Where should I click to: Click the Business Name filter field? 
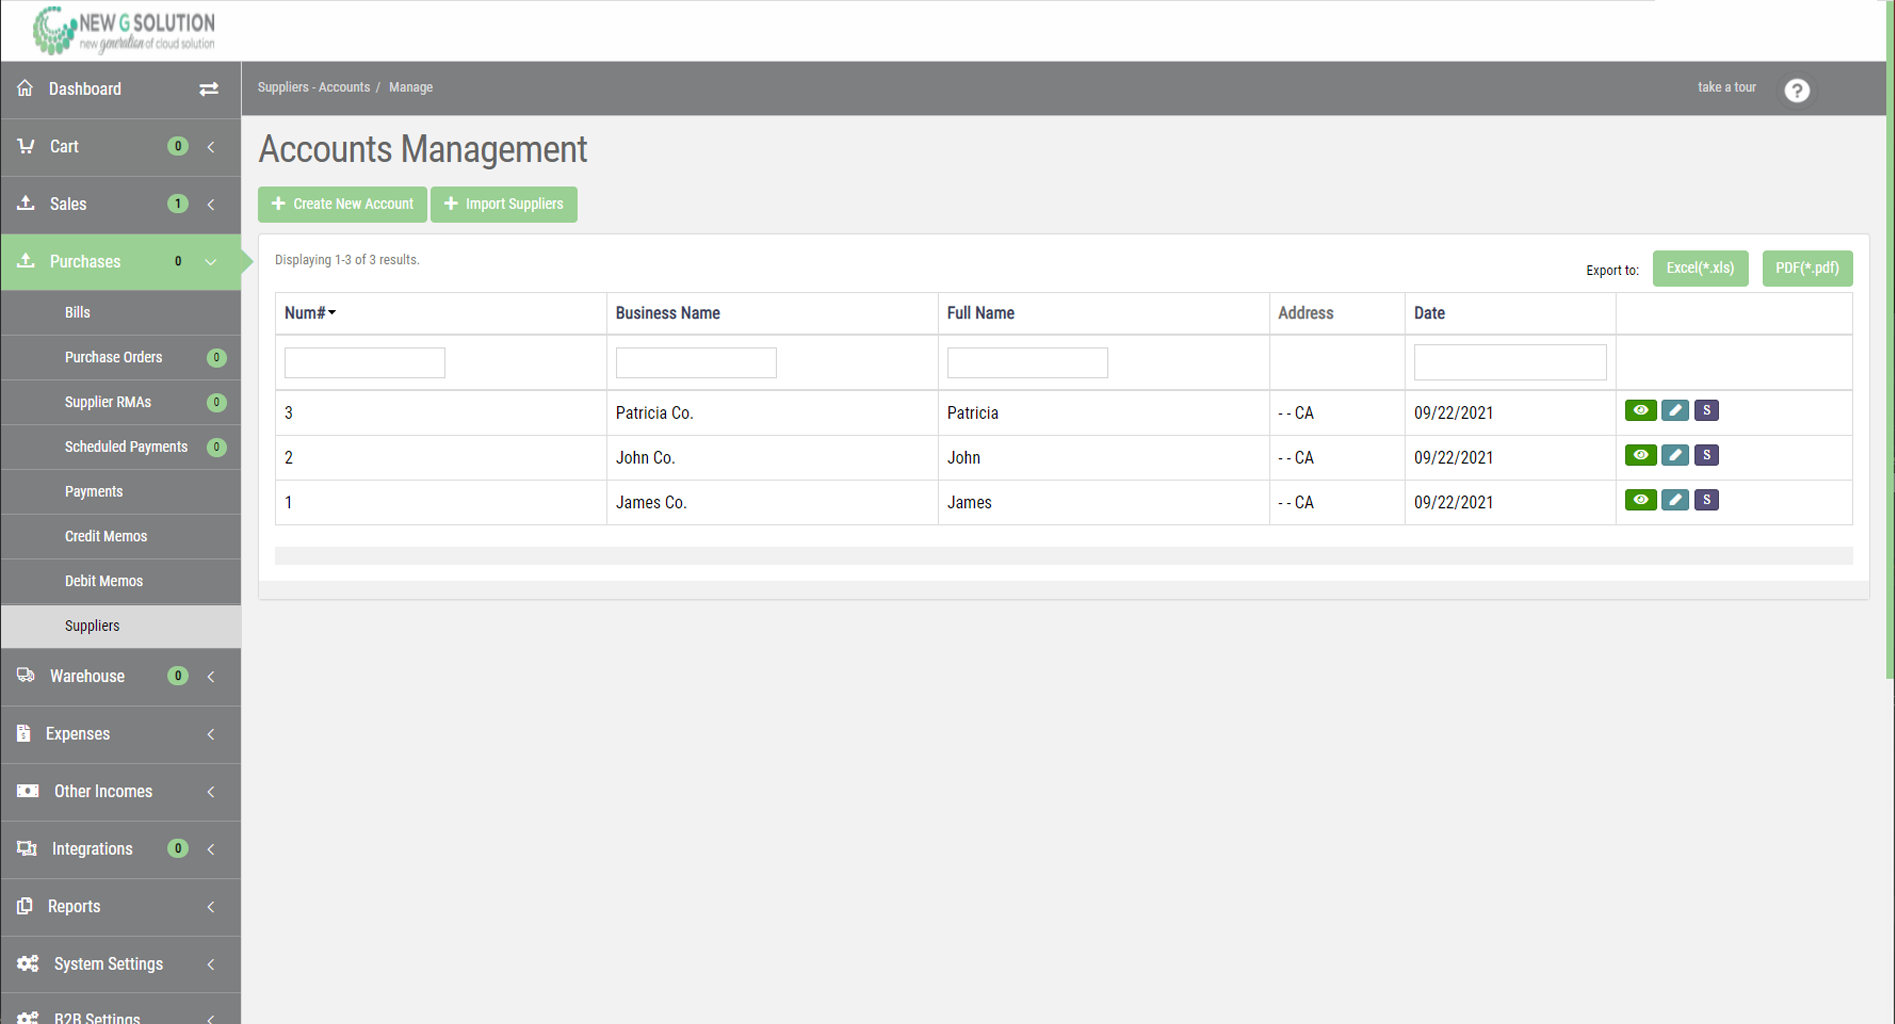[696, 362]
